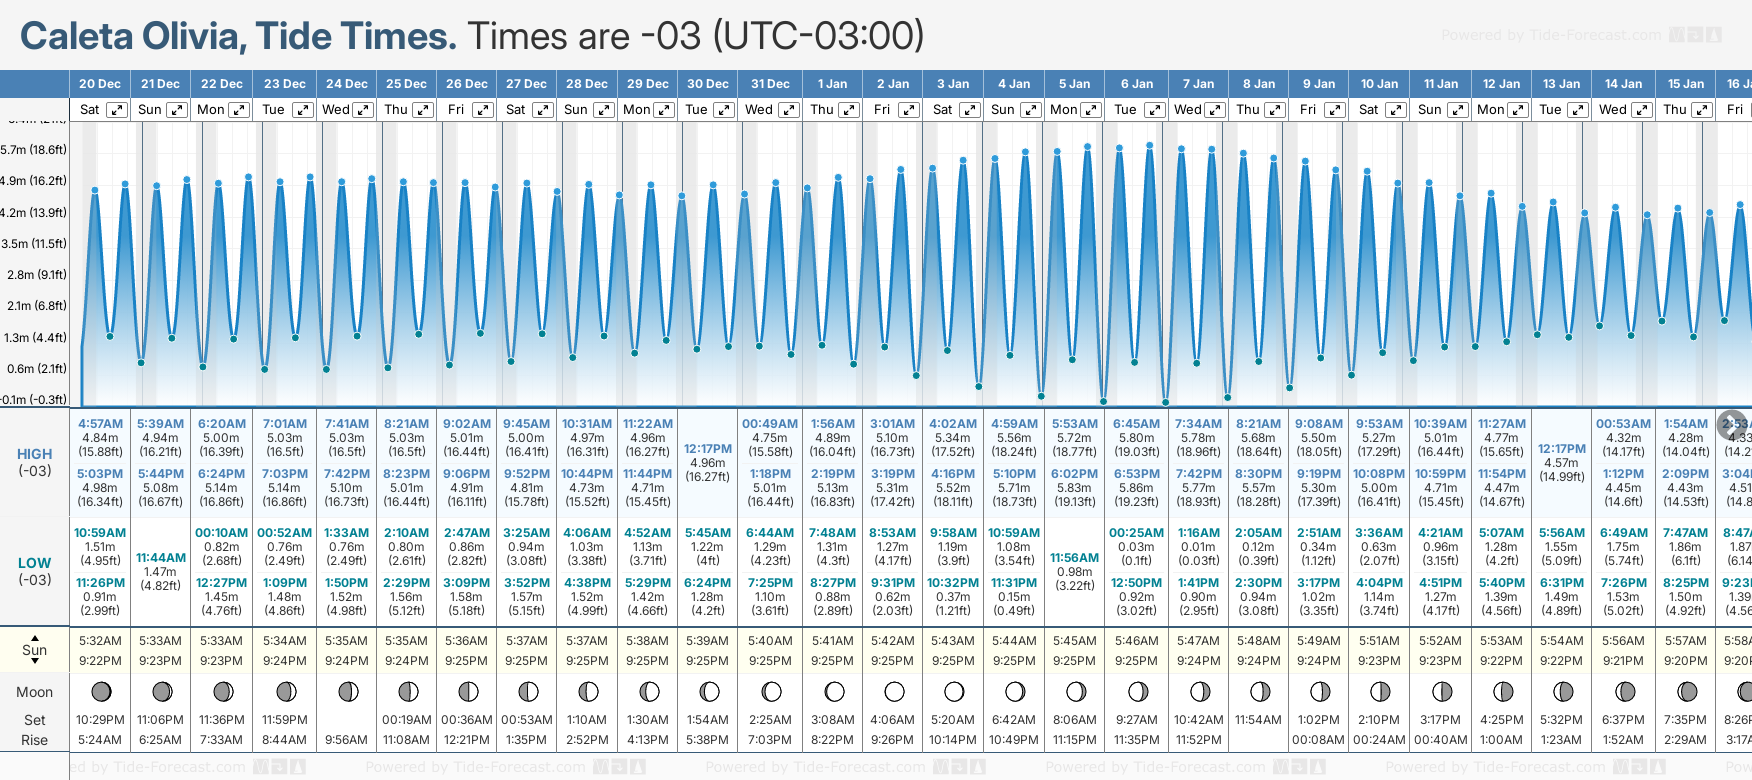Click the Caleta Olivia, Tide Times heading
This screenshot has width=1752, height=780.
click(238, 36)
